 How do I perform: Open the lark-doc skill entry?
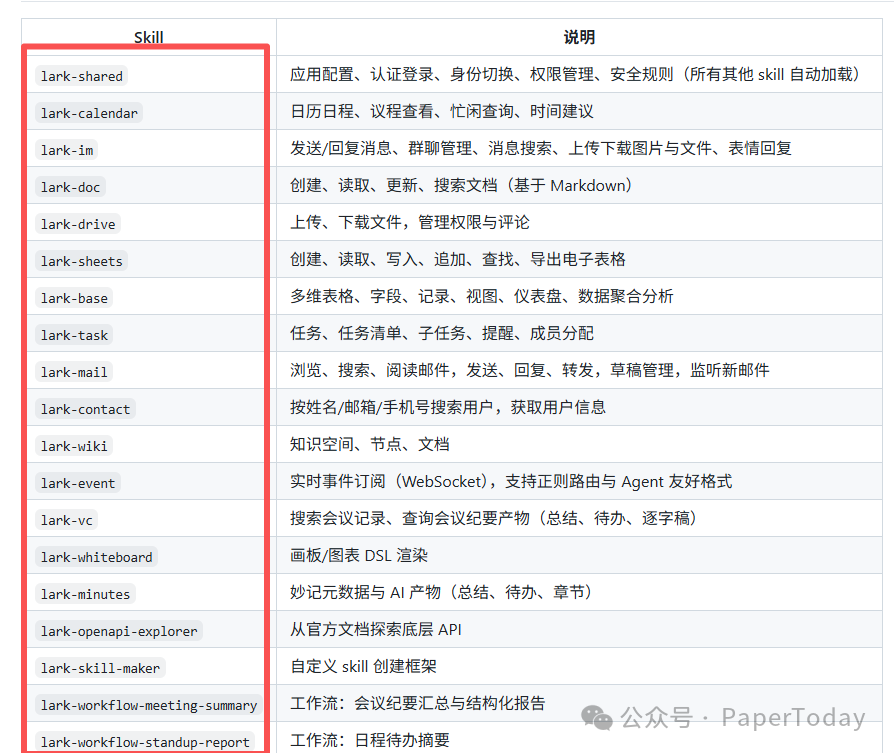(70, 187)
